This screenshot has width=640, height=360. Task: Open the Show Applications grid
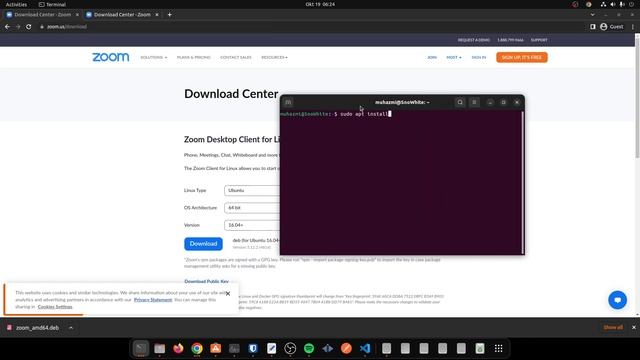[x=498, y=348]
